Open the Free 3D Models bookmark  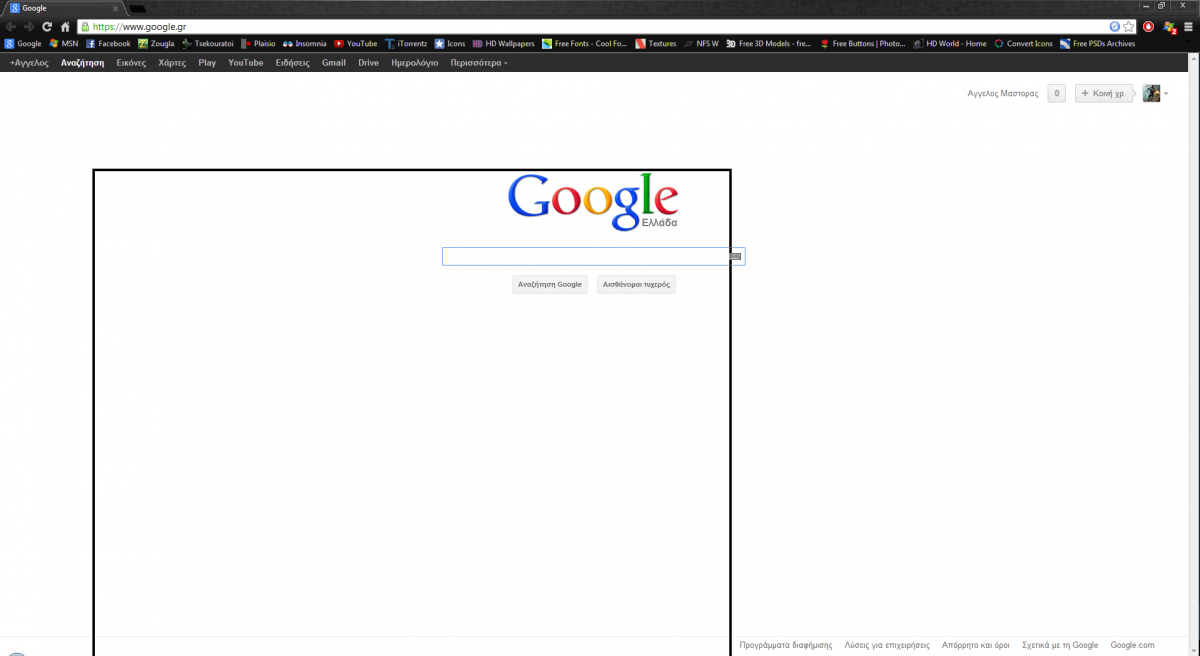(769, 44)
